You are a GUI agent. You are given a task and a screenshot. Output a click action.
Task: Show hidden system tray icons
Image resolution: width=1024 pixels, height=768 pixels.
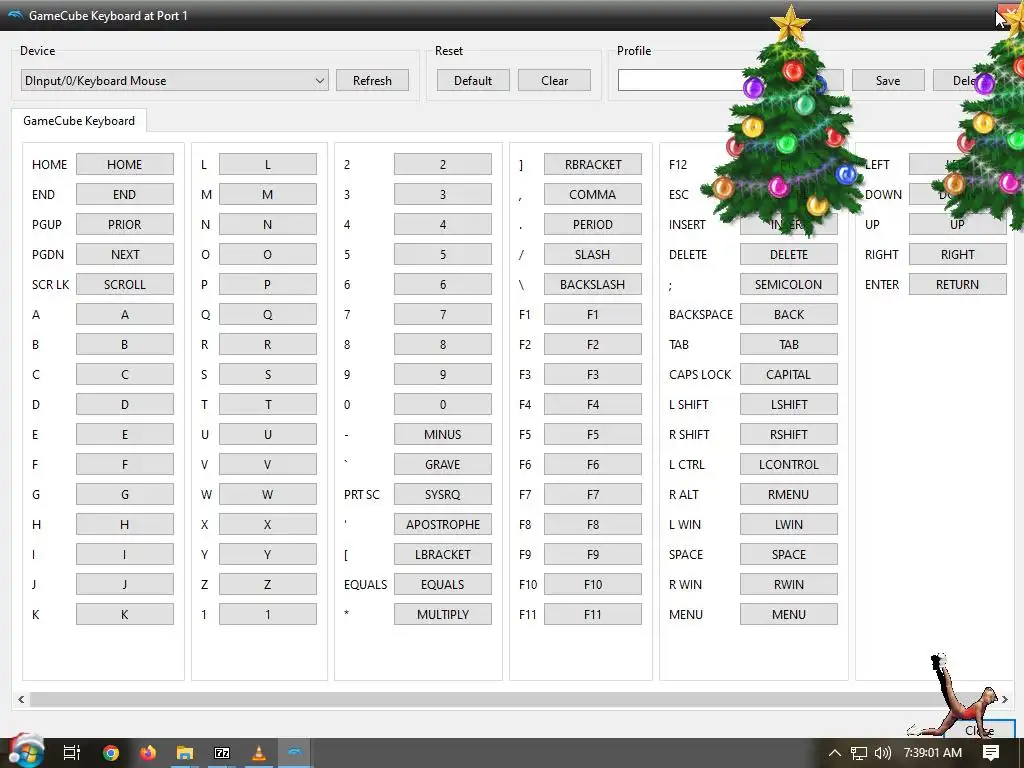pos(834,753)
